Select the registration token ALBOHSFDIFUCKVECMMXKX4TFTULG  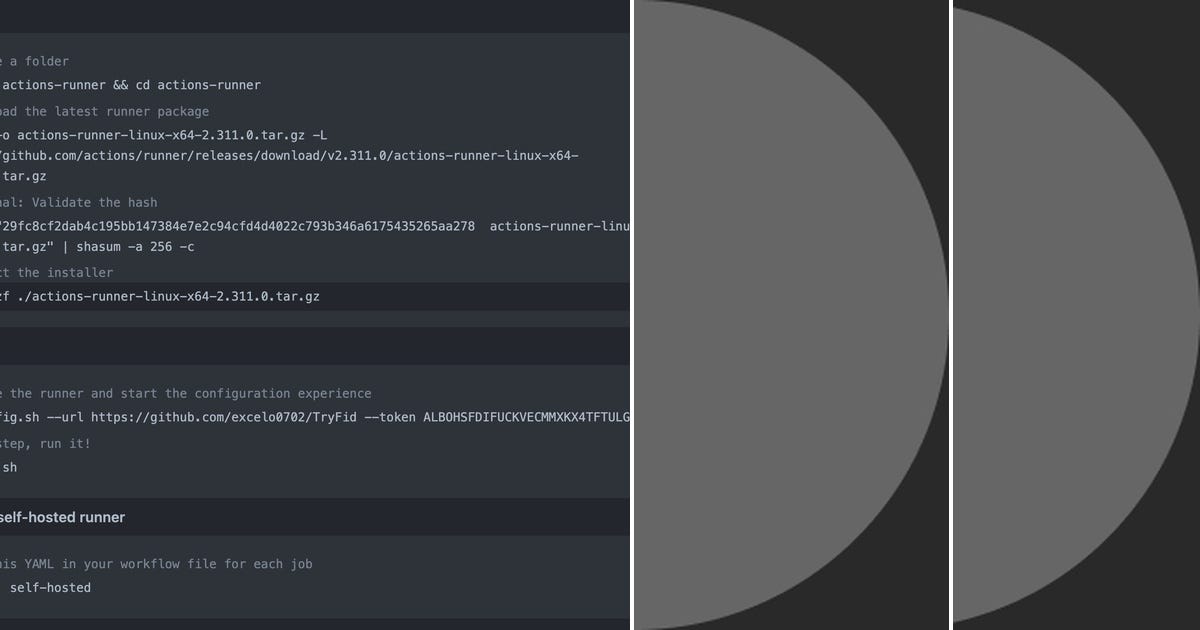click(510, 417)
